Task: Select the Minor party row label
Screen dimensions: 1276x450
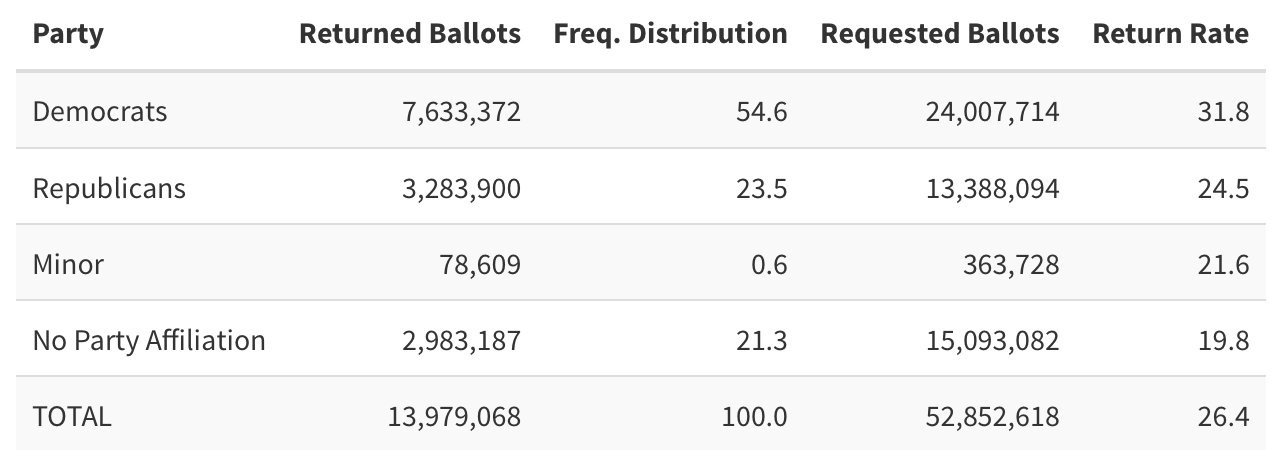Action: click(68, 264)
